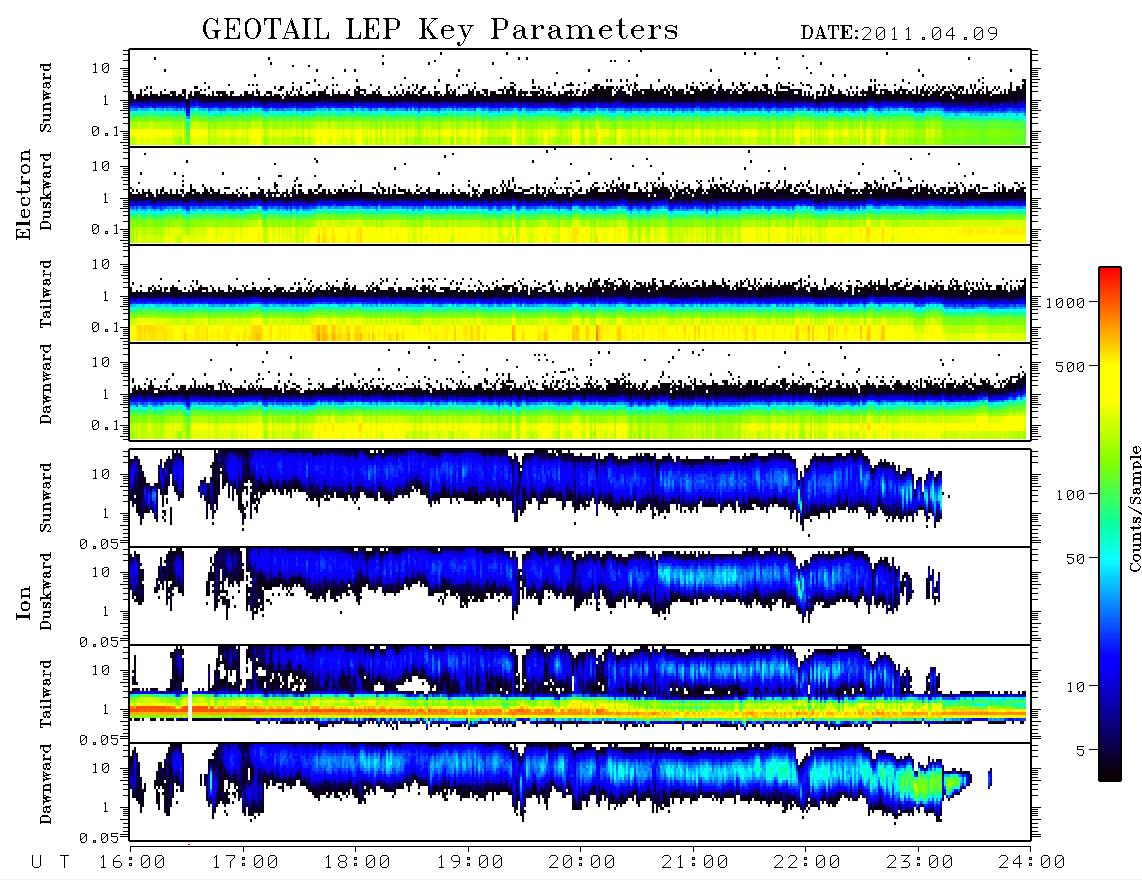
Task: Click the Counts/Sample colorbar label
Action: (1134, 508)
